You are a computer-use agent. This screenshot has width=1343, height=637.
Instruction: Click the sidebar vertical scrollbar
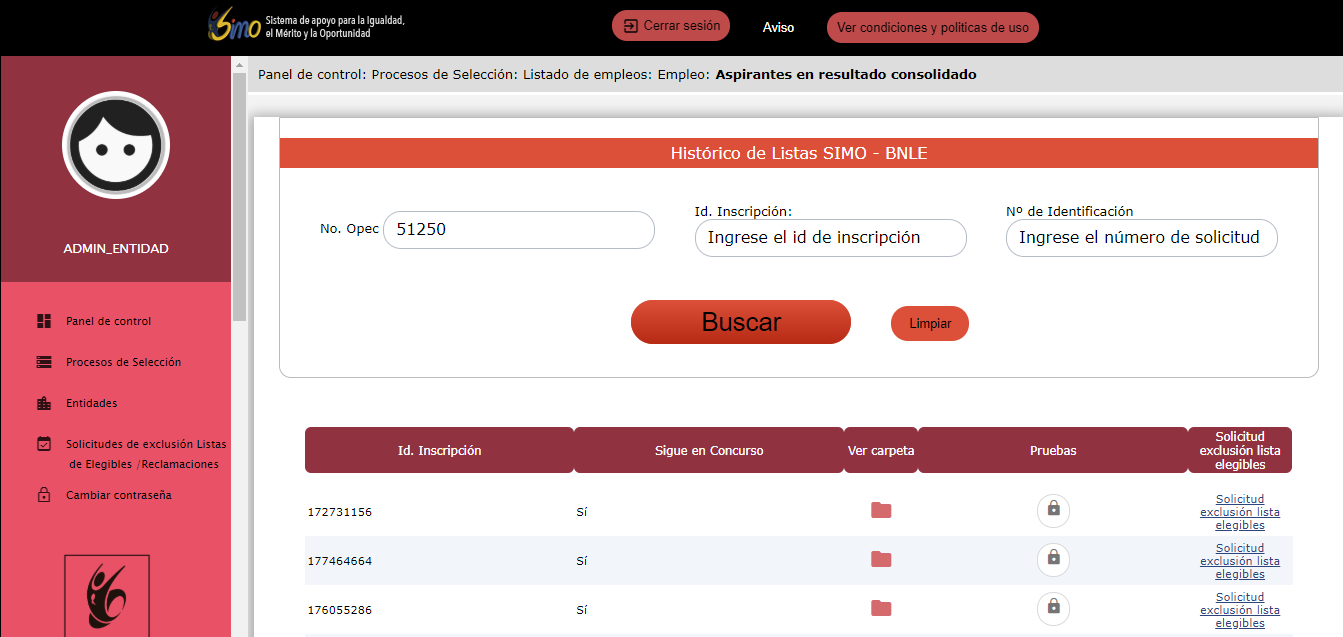[x=239, y=200]
